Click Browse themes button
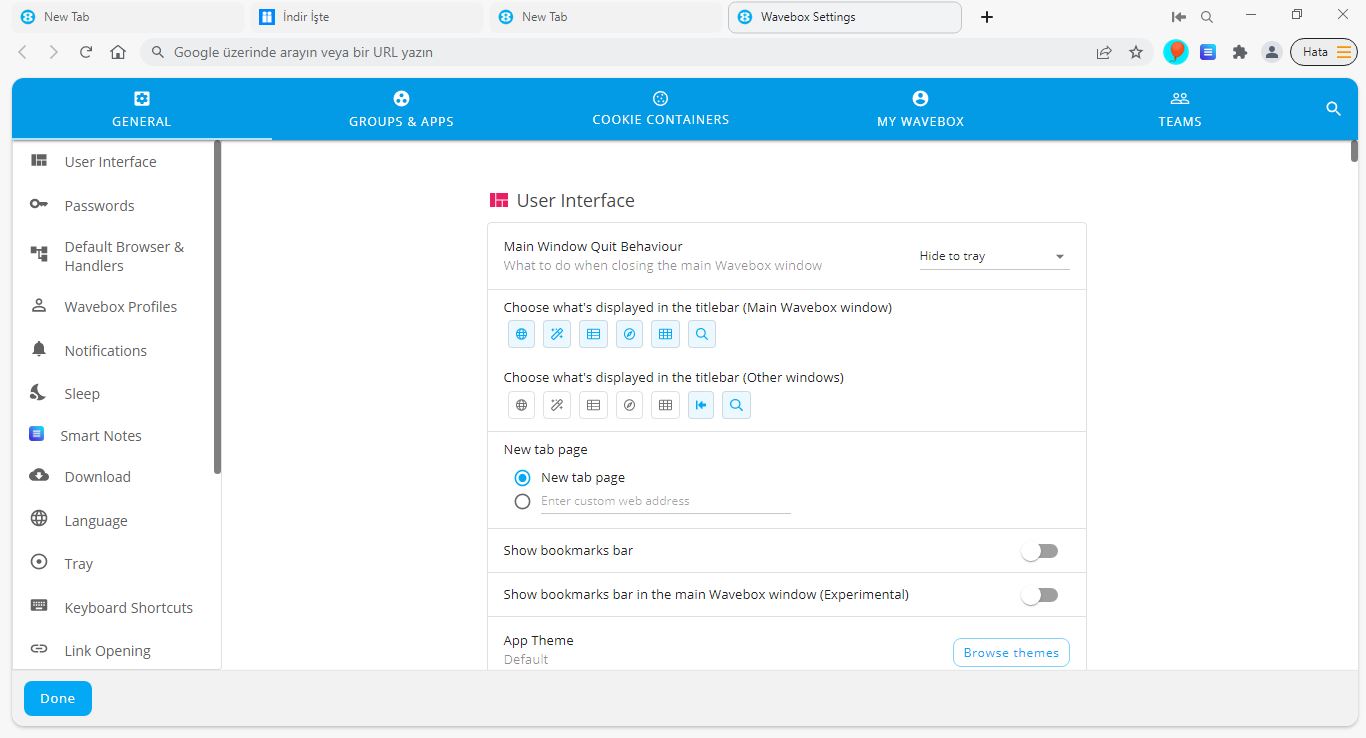 click(1011, 653)
